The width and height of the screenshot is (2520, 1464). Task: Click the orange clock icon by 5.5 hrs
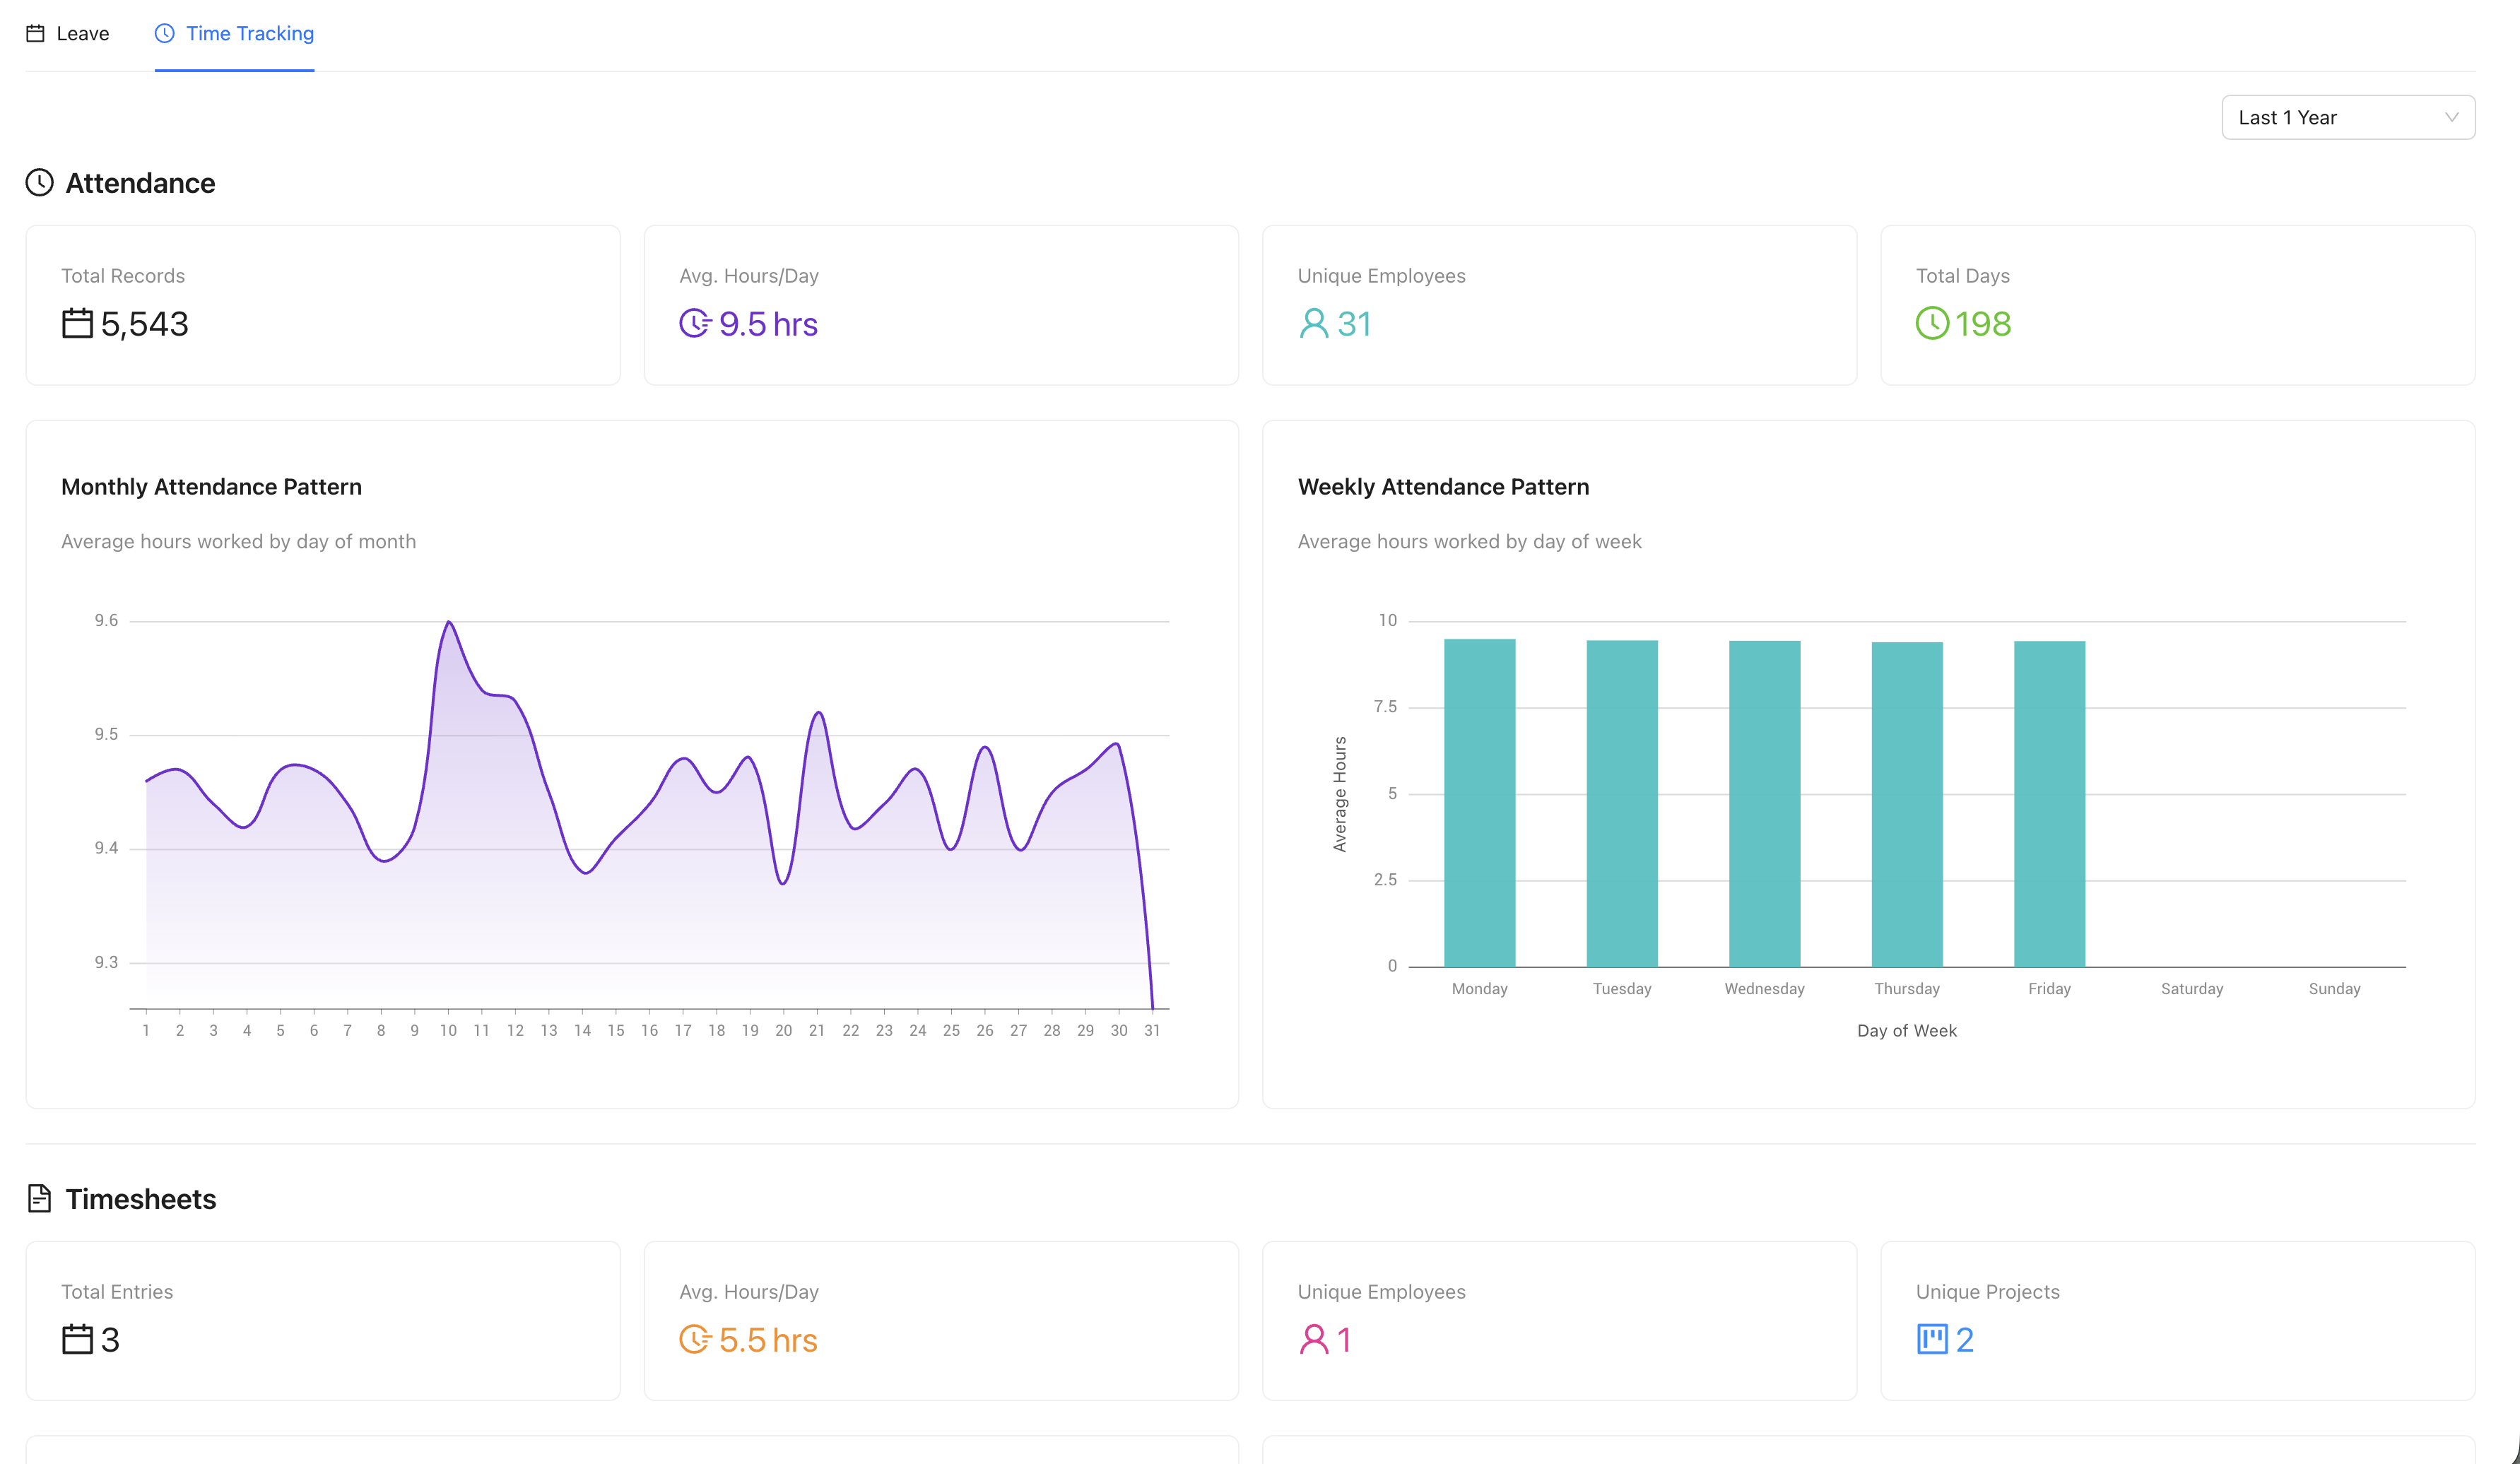click(x=695, y=1339)
